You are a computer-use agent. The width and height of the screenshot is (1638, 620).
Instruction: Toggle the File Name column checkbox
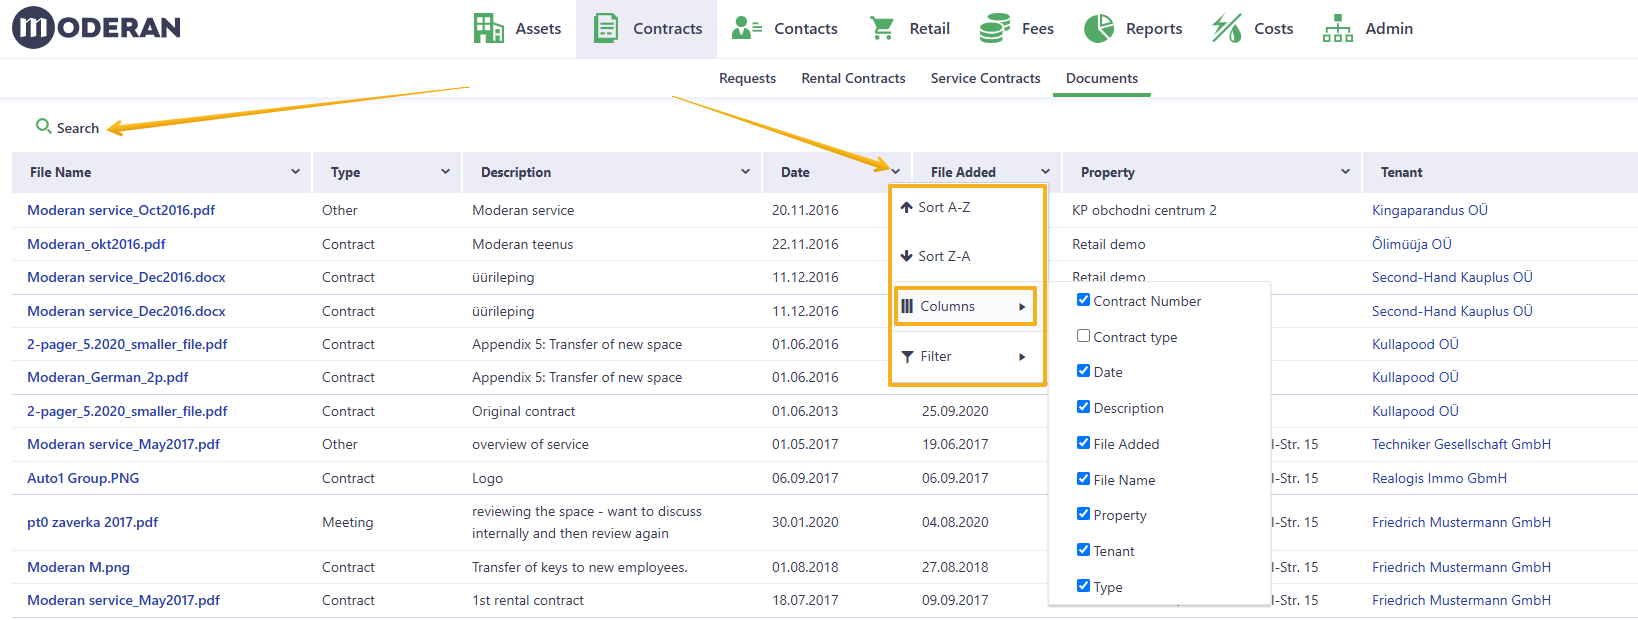coord(1083,479)
